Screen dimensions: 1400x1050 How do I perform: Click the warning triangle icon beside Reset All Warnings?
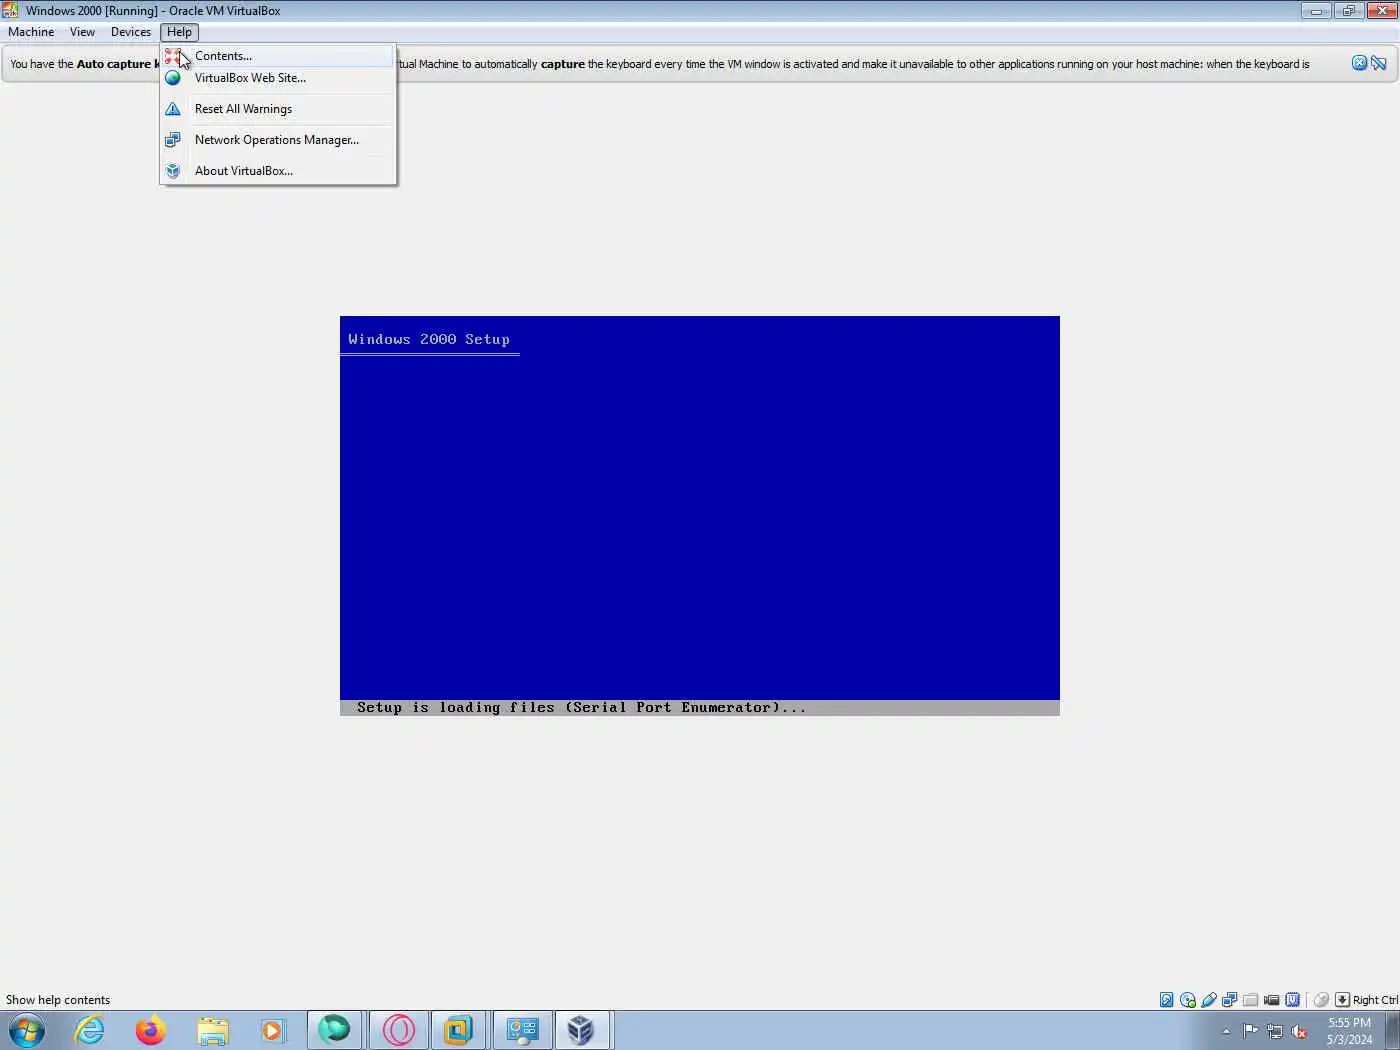173,109
